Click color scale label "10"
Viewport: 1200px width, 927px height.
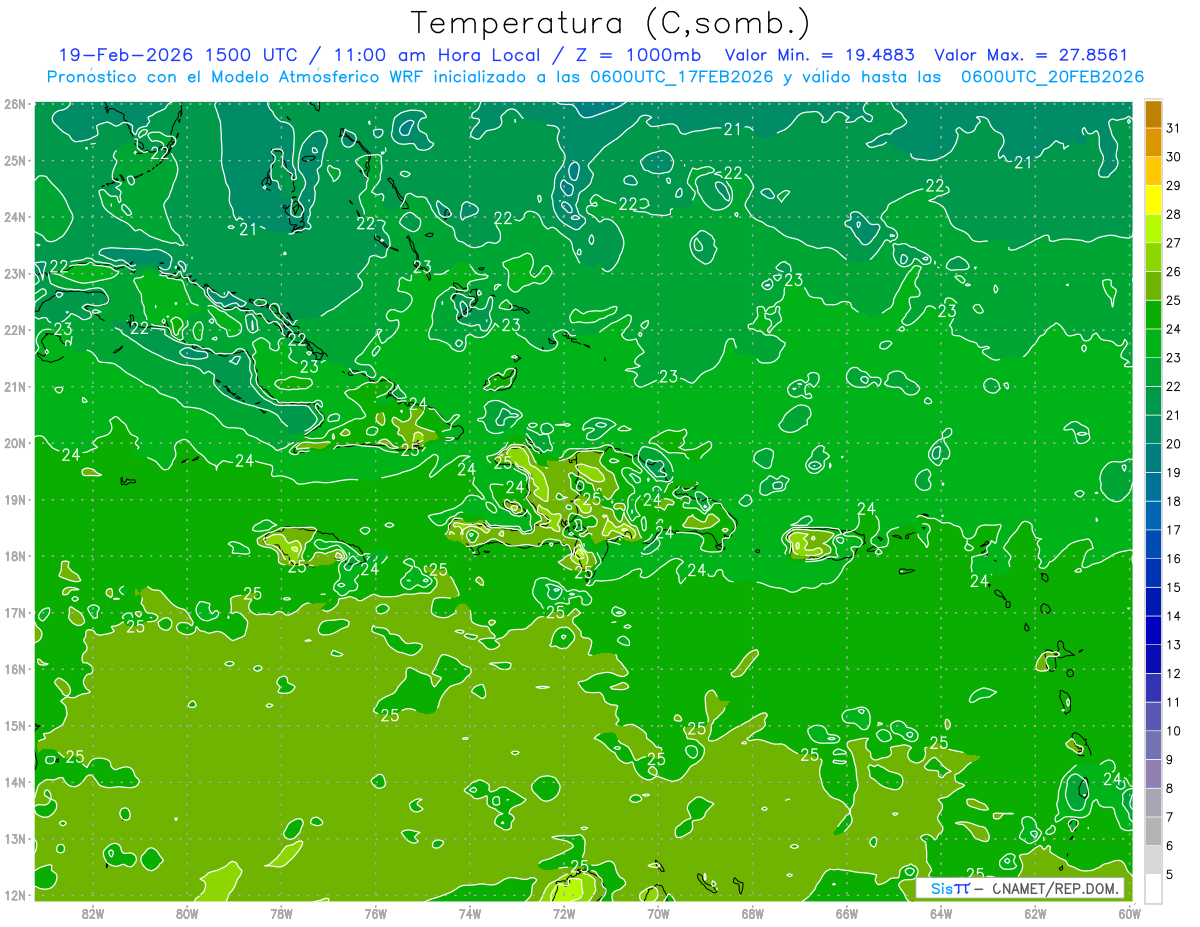click(1174, 730)
